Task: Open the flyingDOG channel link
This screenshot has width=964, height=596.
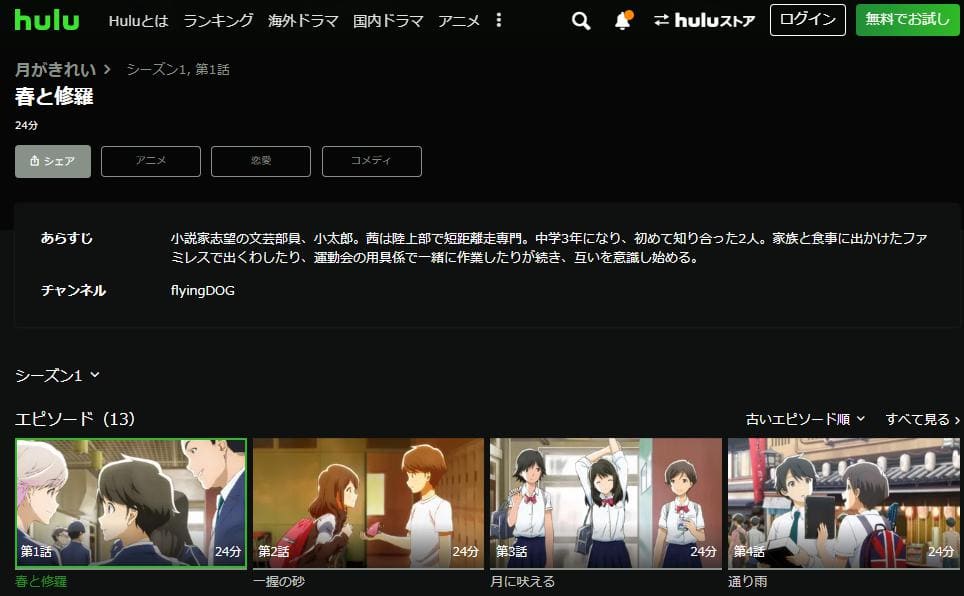Action: [203, 290]
